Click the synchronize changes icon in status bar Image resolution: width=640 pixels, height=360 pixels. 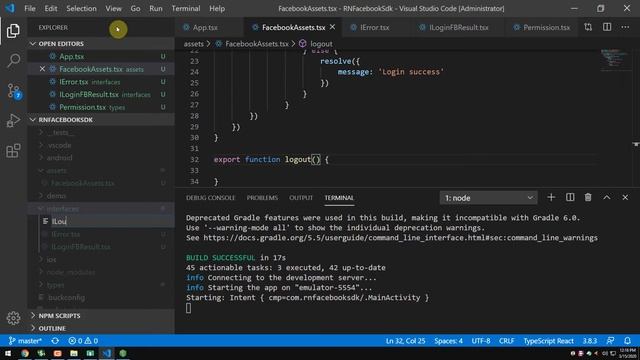point(55,341)
